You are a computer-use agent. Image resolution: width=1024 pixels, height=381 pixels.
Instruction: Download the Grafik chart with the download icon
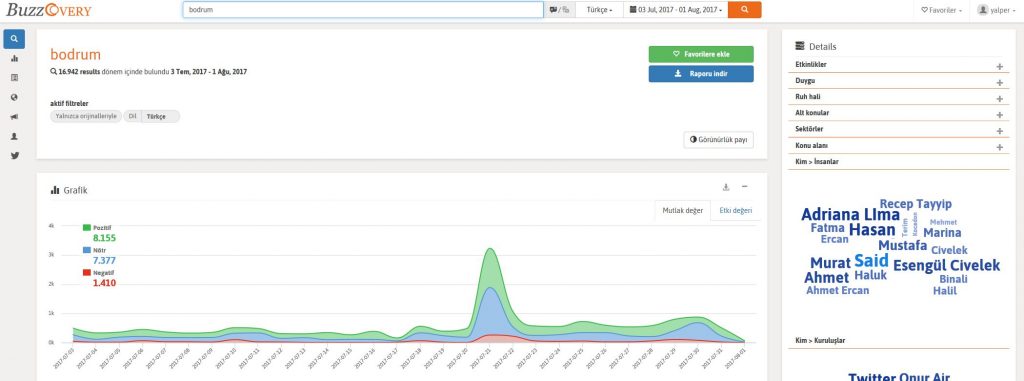(x=726, y=188)
